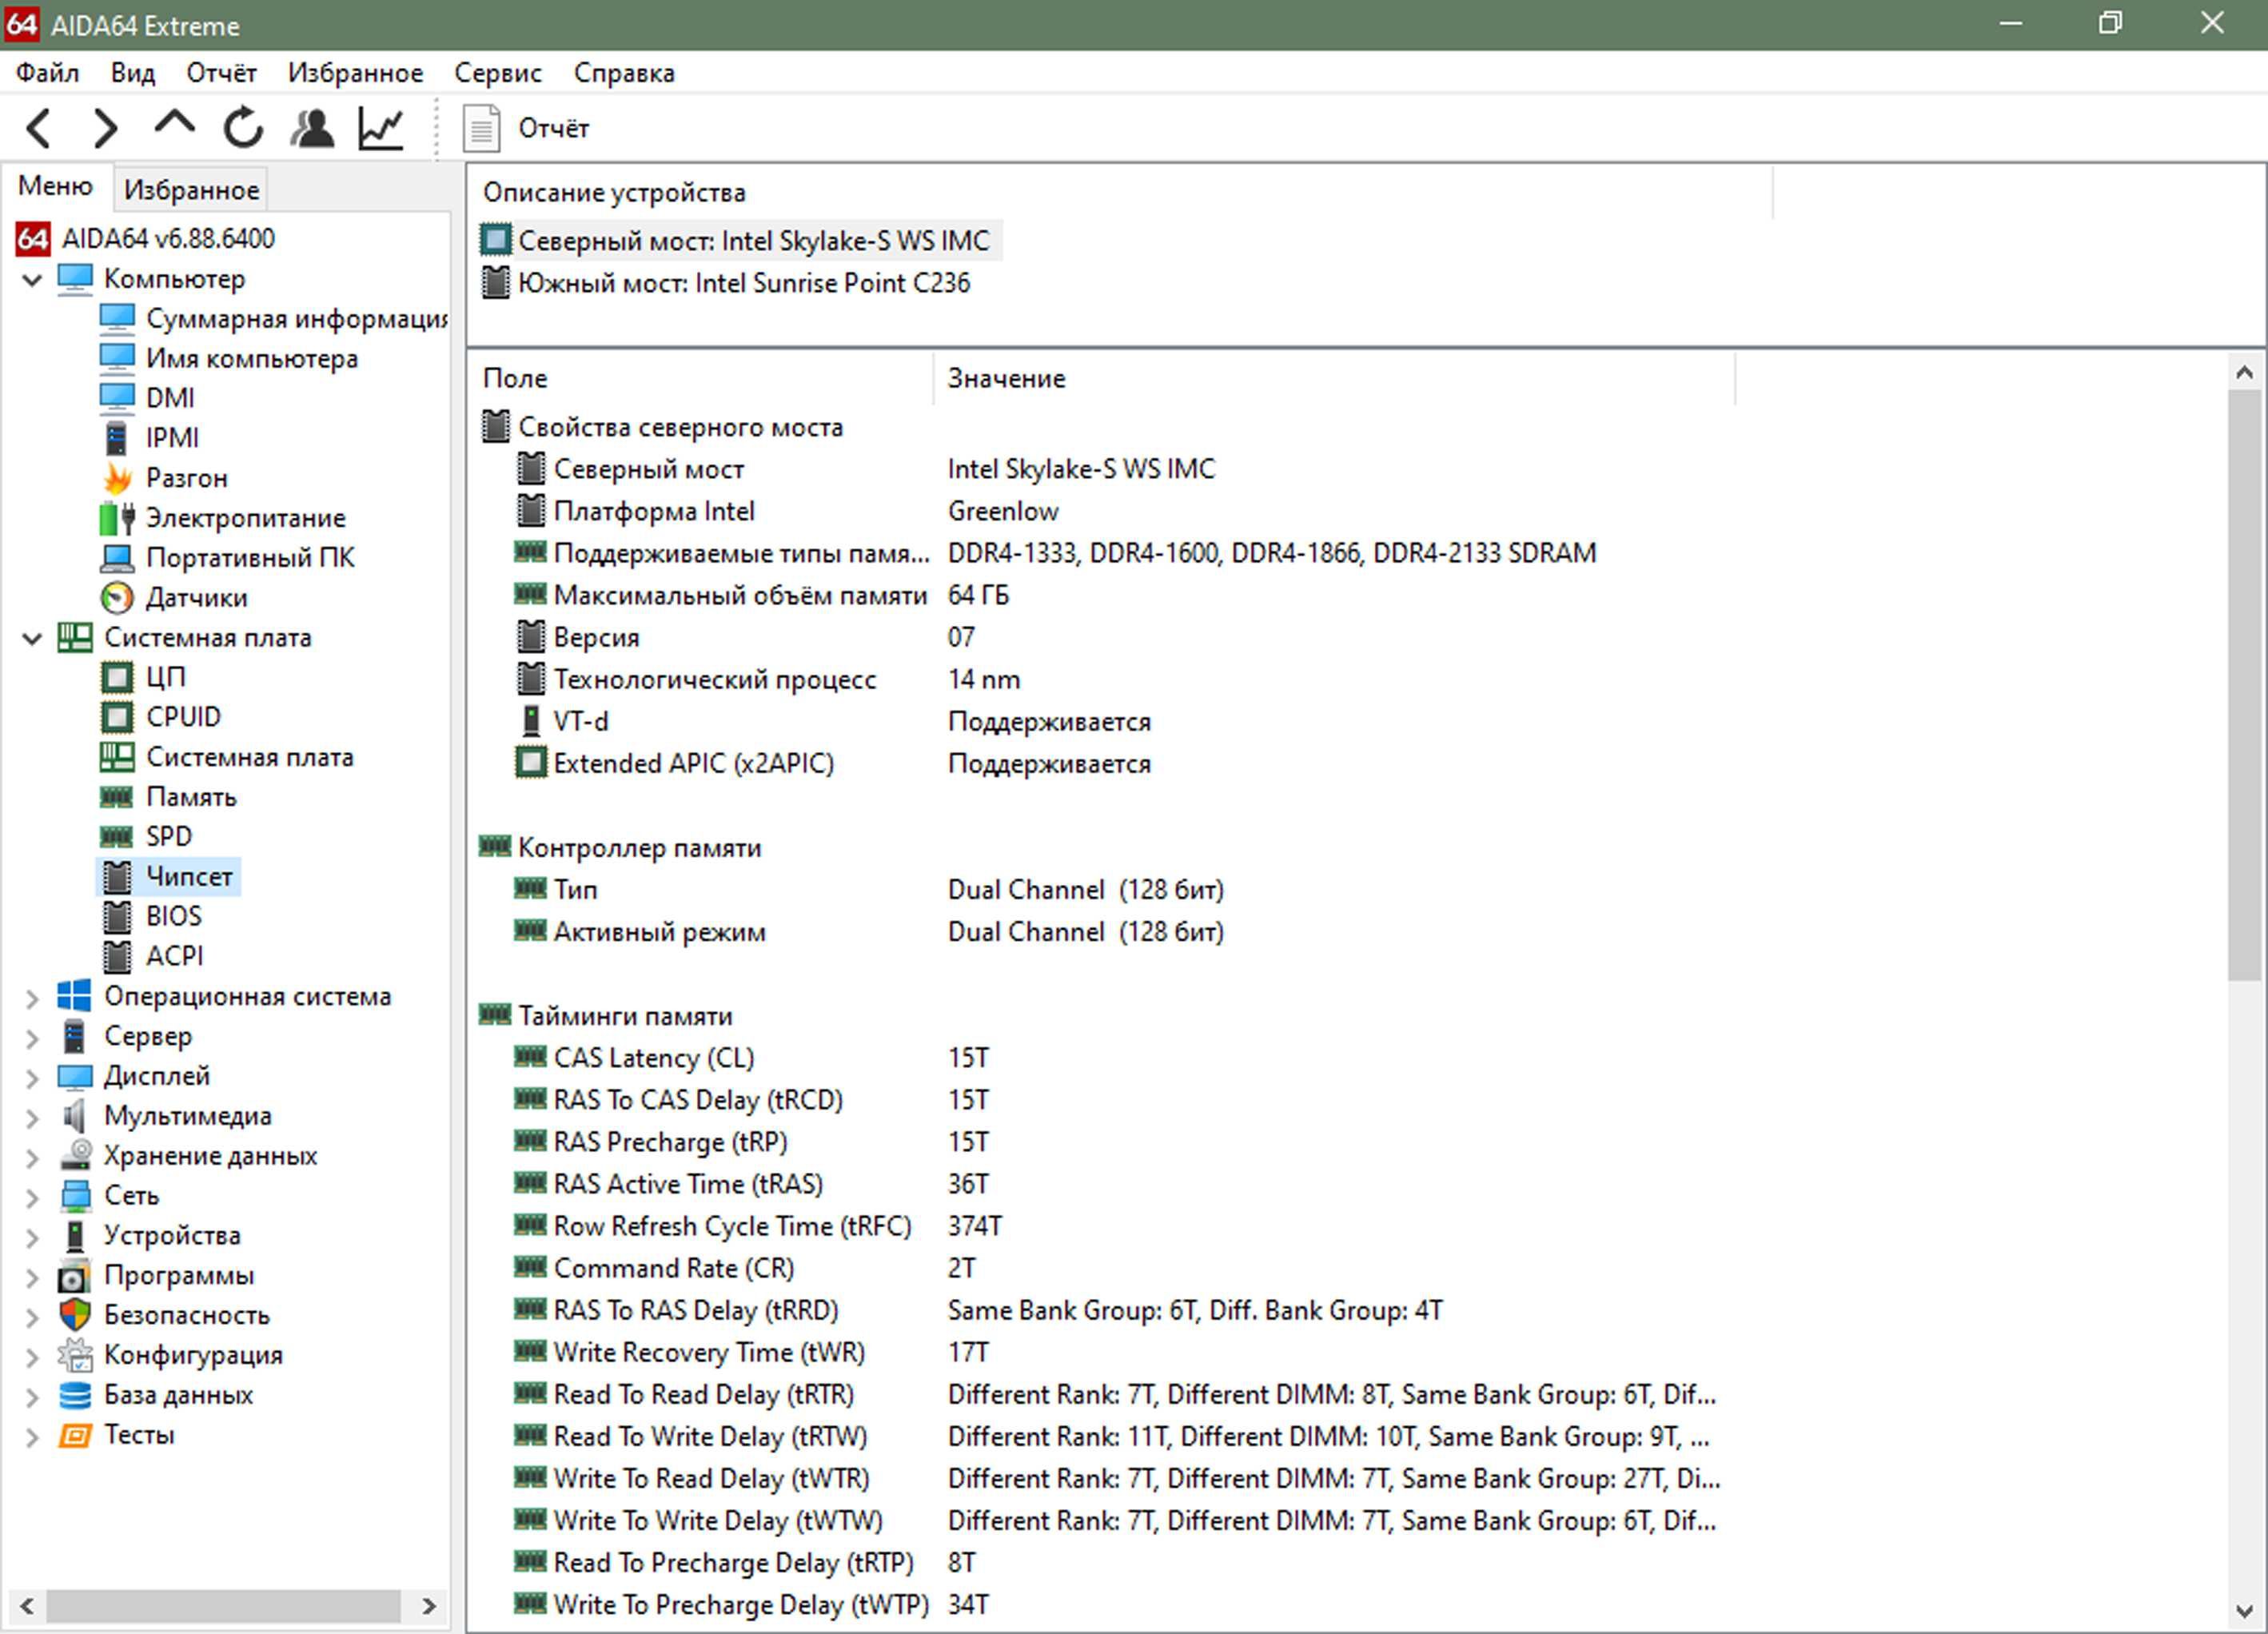Expand the Тесты tree node
Screen dimensions: 2268x1634
pyautogui.click(x=32, y=1436)
